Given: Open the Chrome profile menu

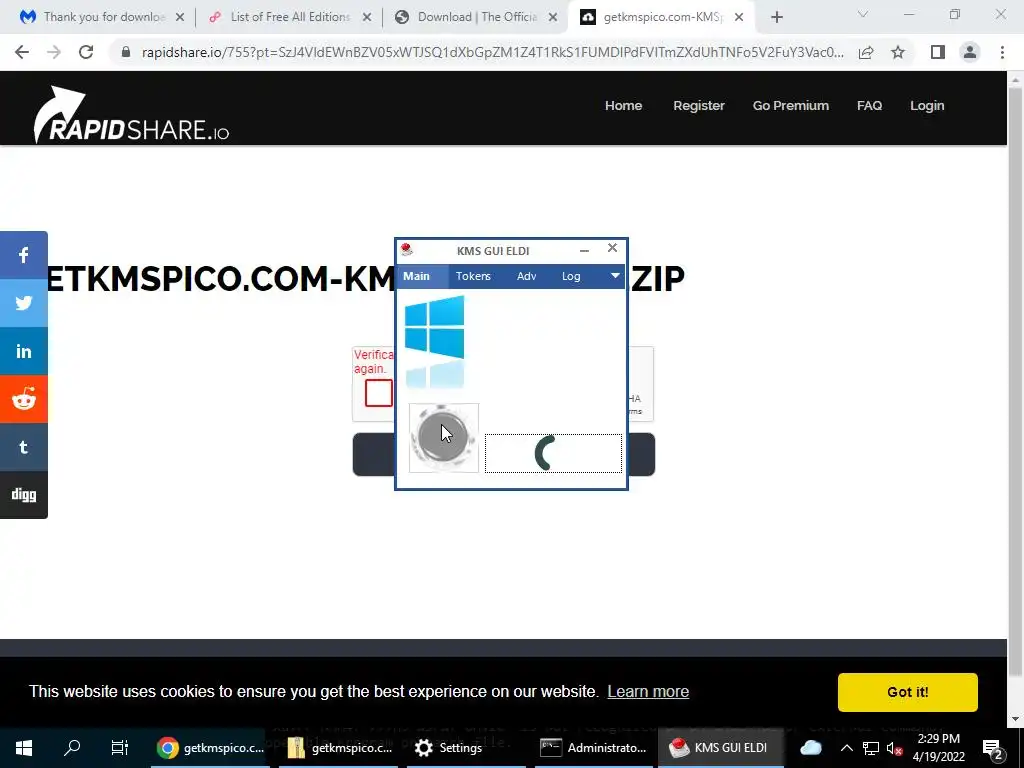Looking at the screenshot, I should tap(970, 52).
